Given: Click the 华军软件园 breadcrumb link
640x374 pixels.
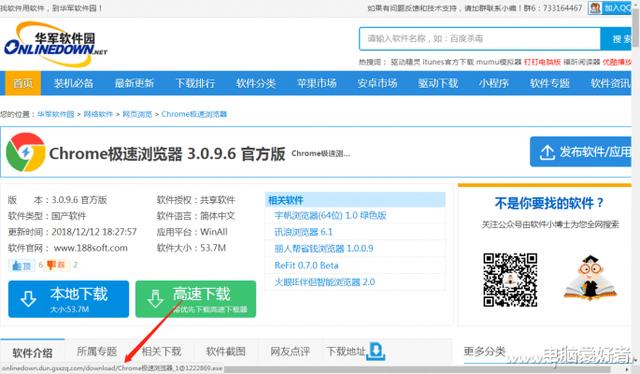Looking at the screenshot, I should [x=56, y=114].
